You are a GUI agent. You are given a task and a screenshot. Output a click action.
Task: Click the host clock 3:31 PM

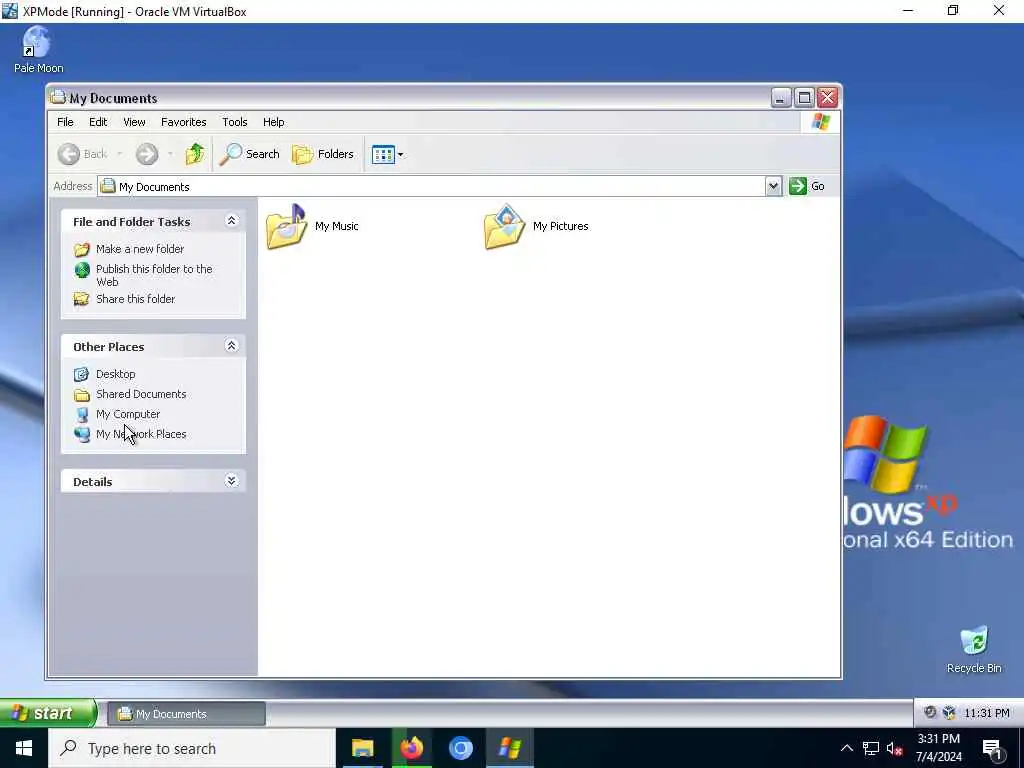[938, 748]
